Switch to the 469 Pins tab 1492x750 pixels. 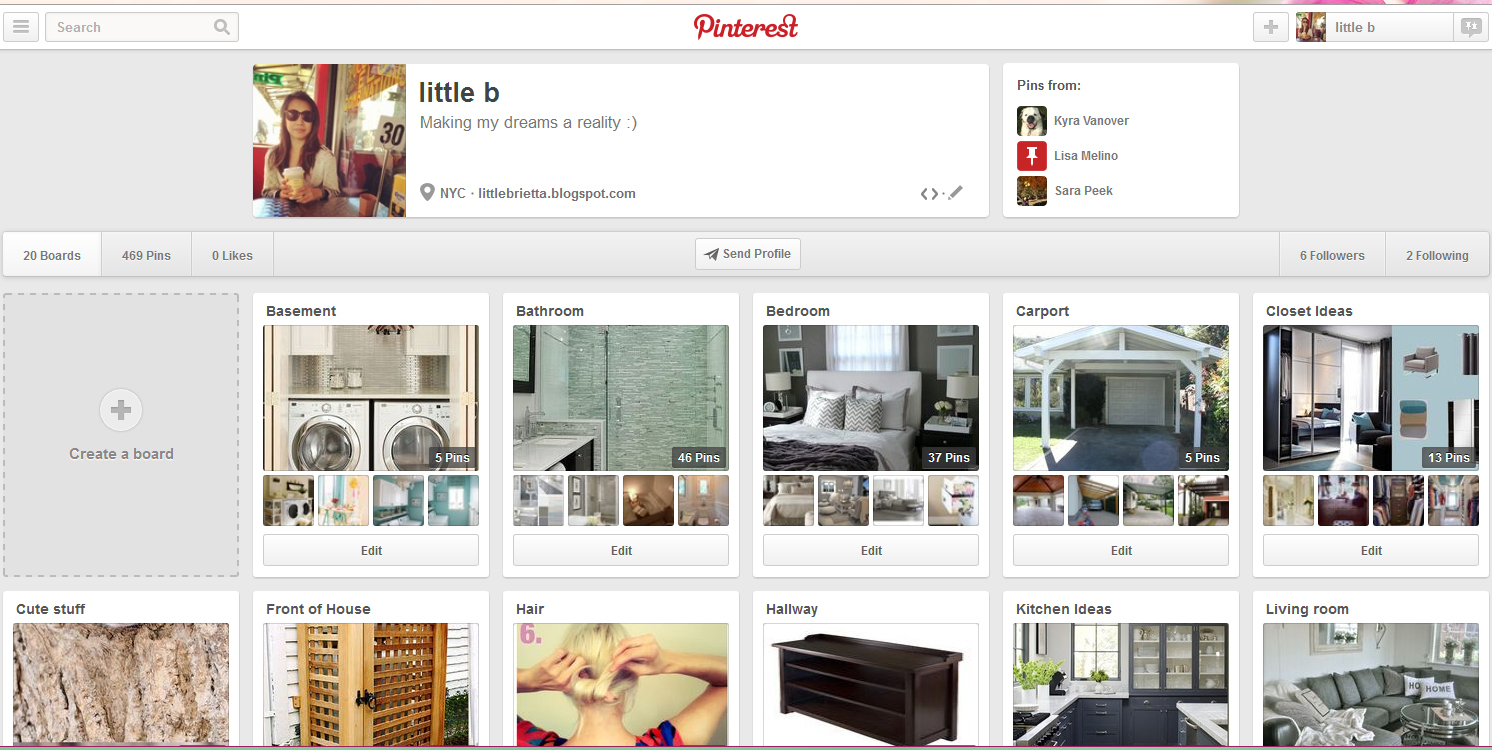(x=146, y=255)
